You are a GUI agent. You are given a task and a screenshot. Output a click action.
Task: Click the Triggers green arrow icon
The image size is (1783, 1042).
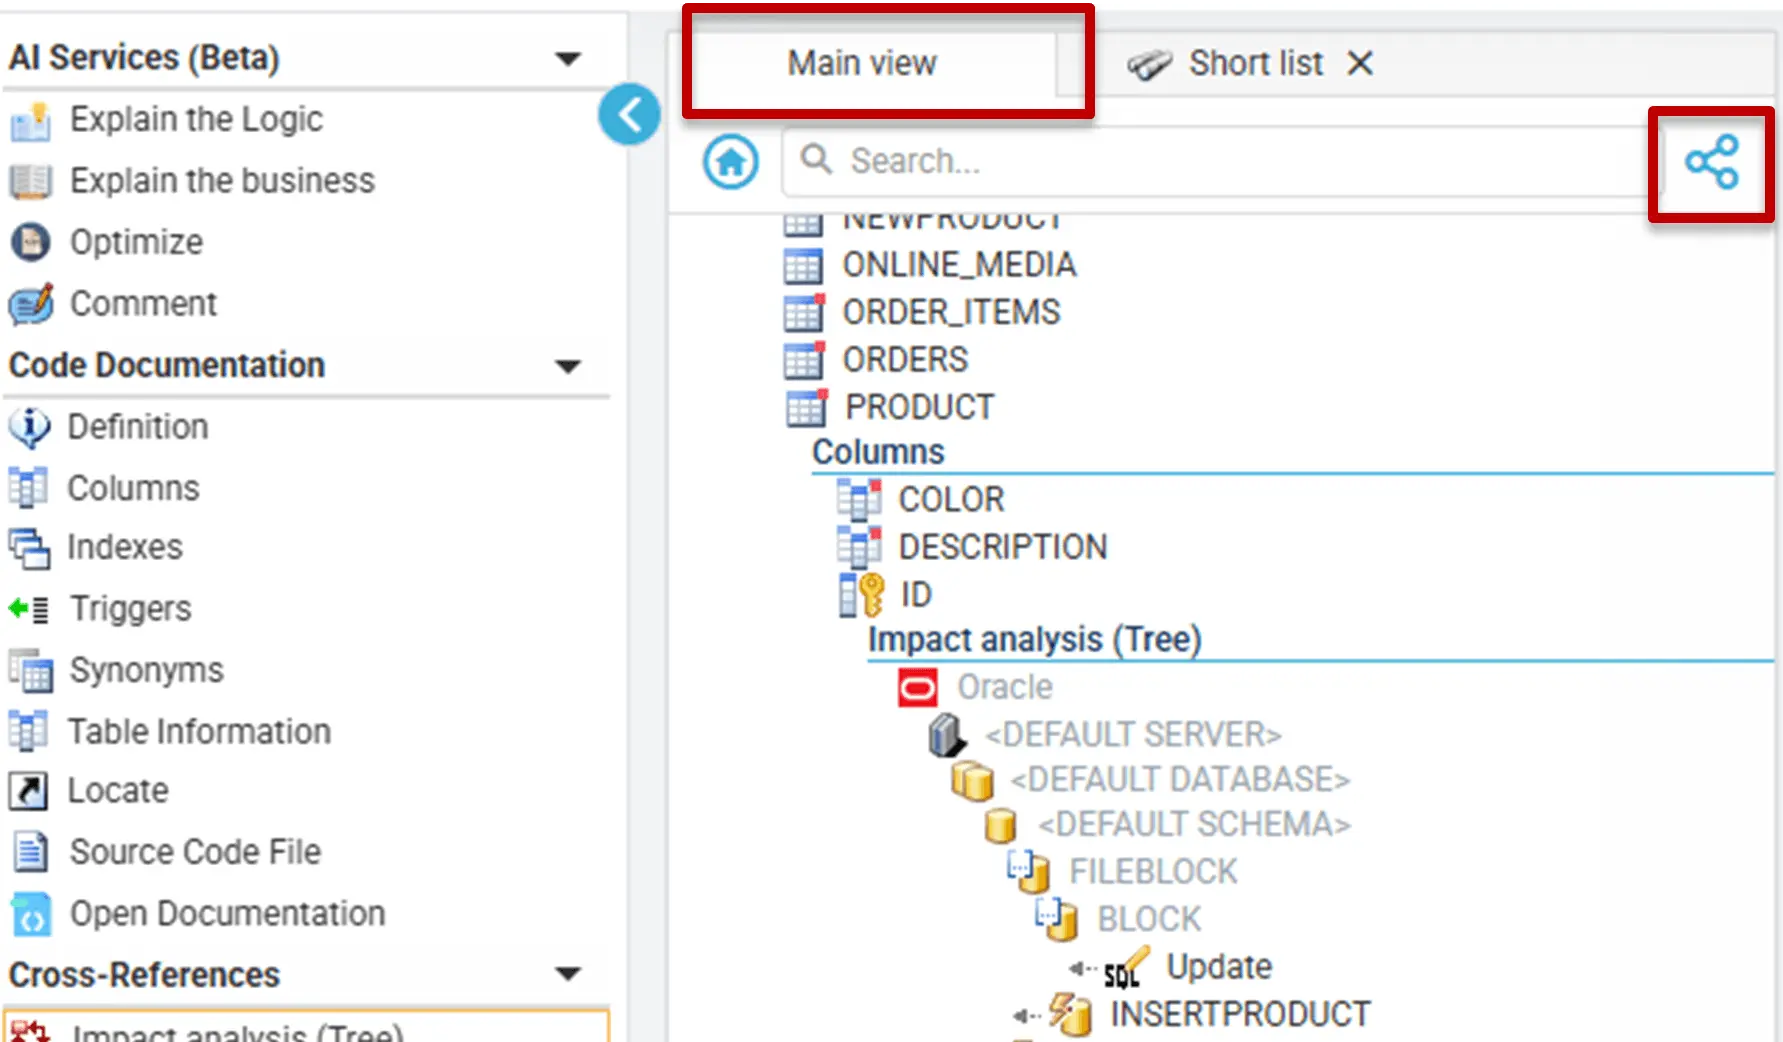(28, 609)
